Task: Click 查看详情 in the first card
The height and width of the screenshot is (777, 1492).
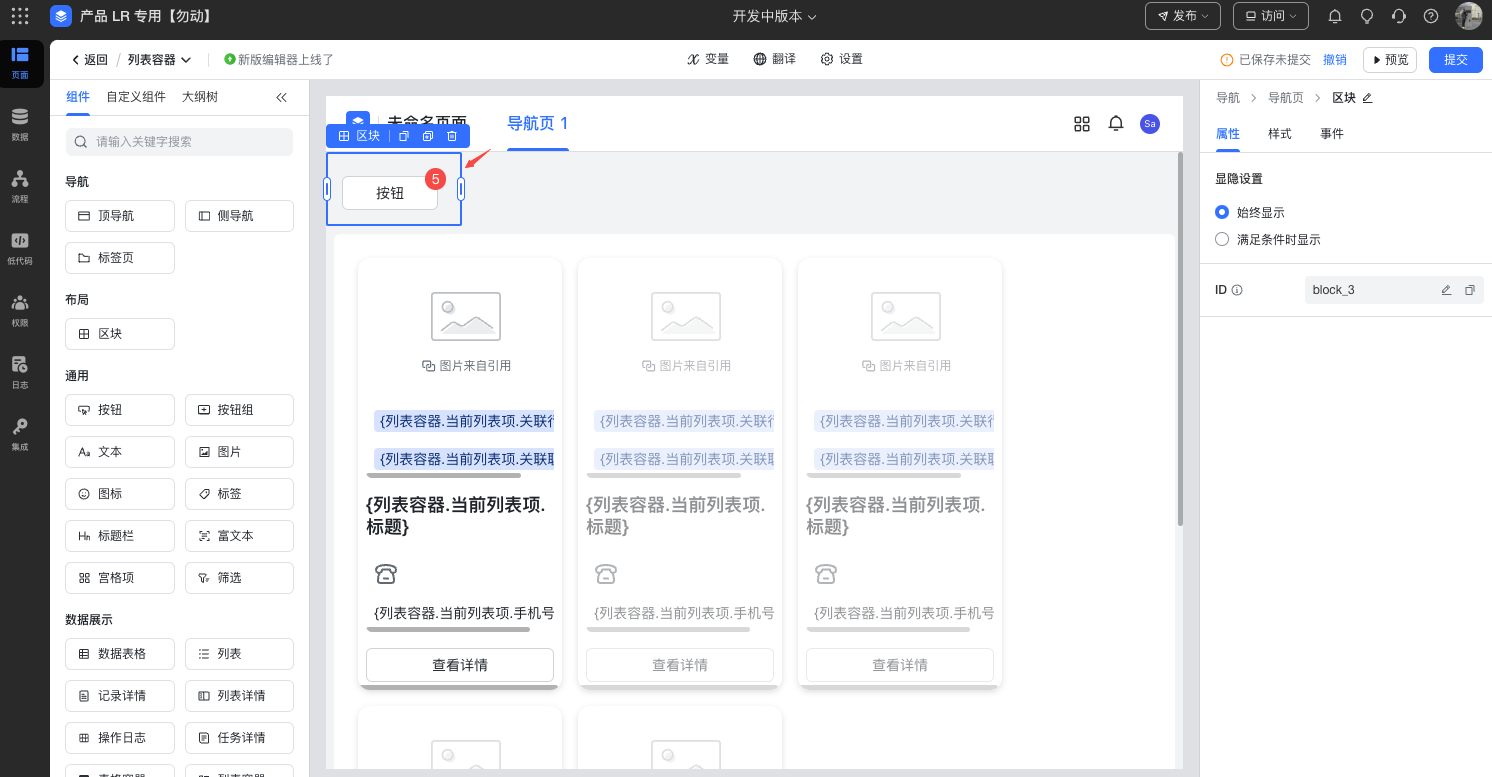Action: (460, 665)
